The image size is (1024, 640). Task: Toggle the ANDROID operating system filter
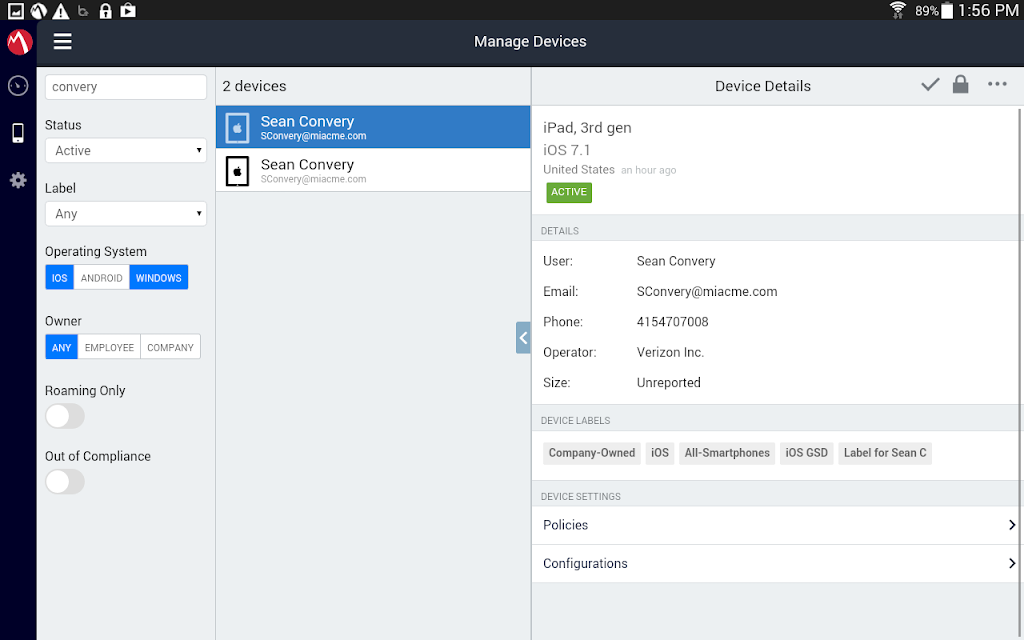point(101,278)
